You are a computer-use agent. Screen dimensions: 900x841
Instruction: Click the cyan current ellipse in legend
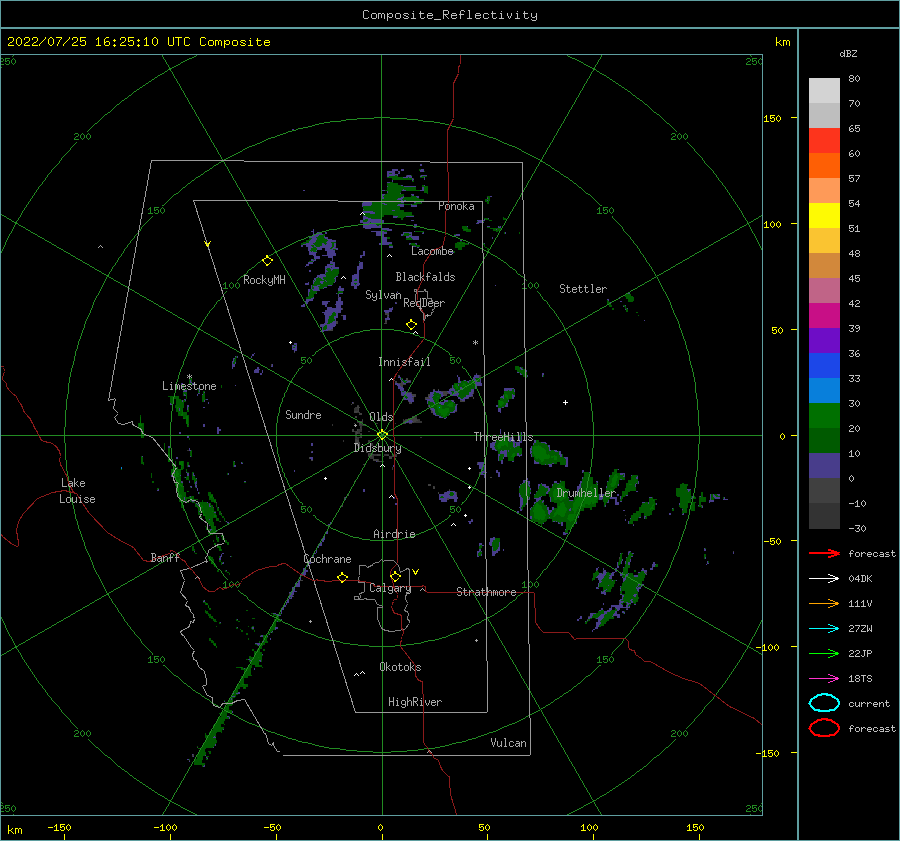[824, 703]
